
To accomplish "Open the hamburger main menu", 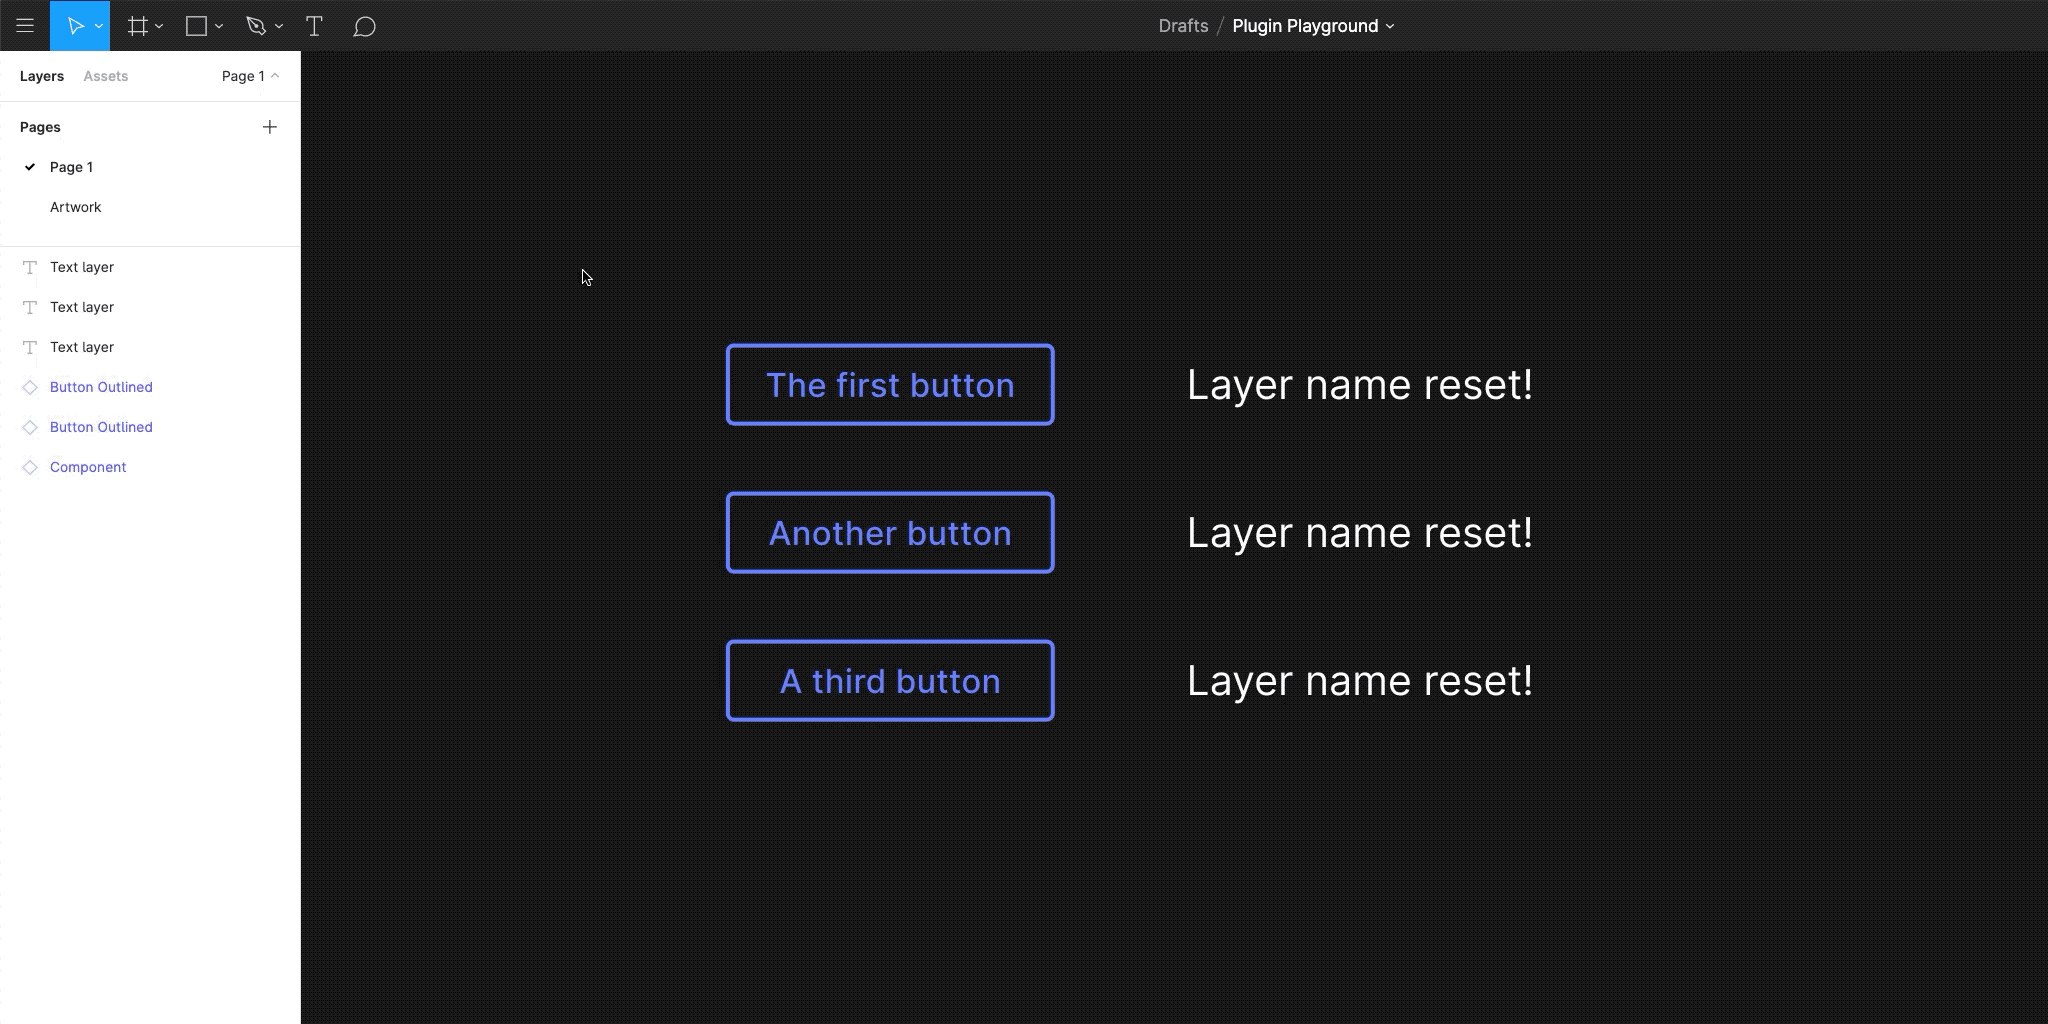I will point(25,26).
